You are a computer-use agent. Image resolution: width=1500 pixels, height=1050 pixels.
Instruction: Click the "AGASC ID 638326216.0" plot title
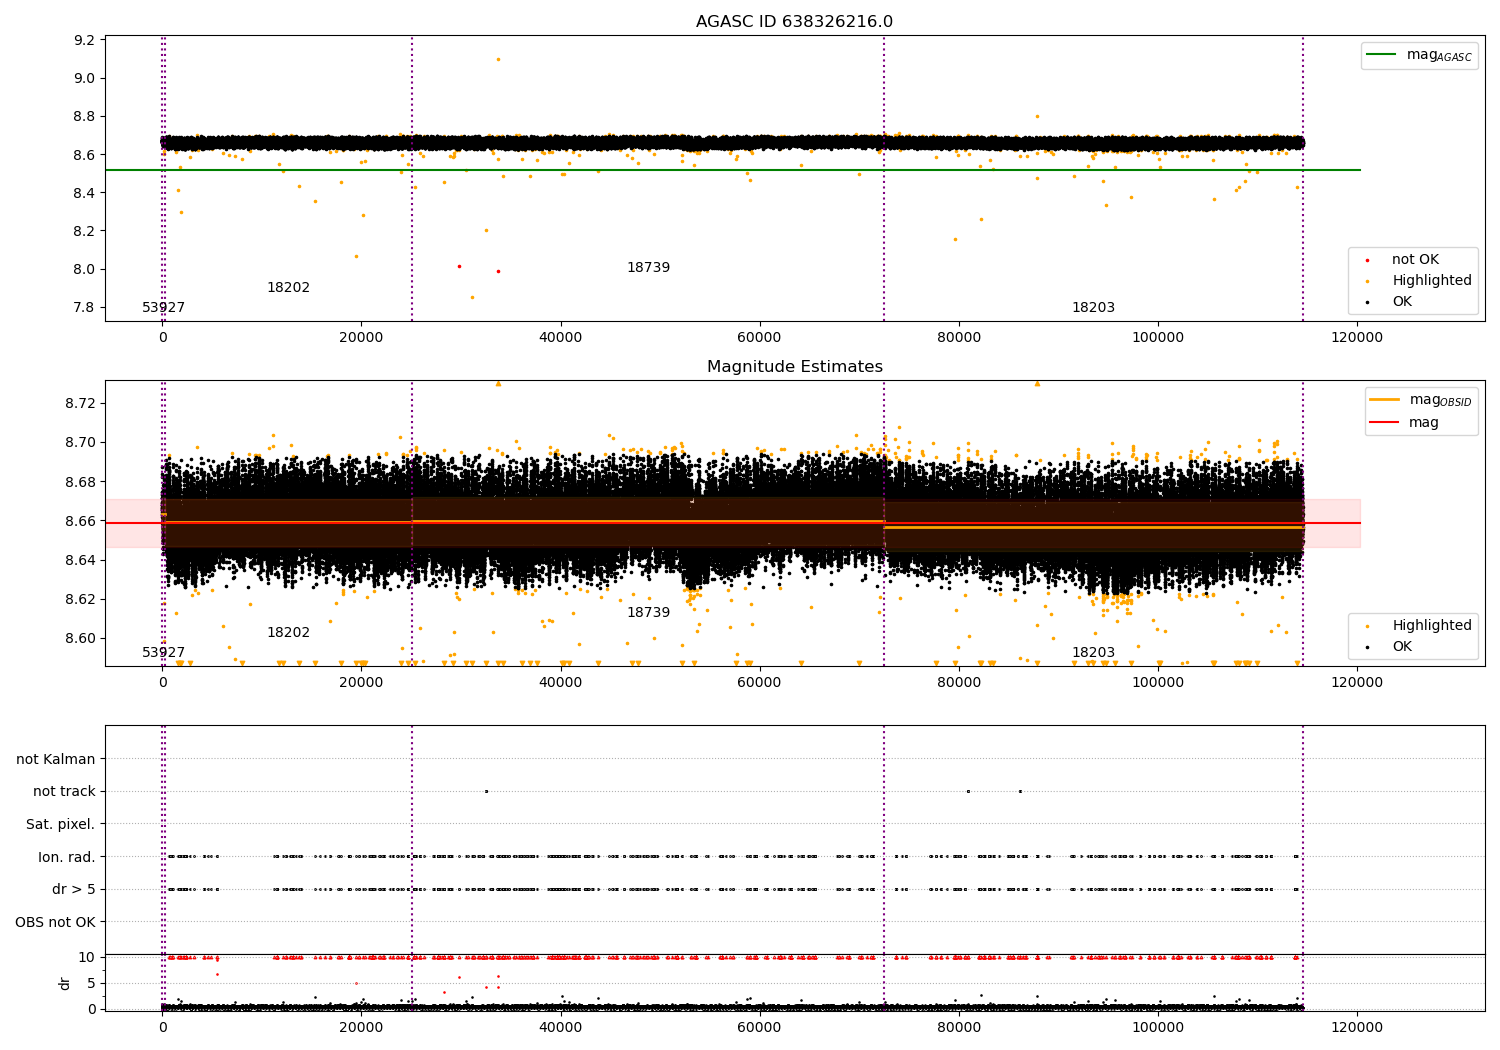[794, 22]
